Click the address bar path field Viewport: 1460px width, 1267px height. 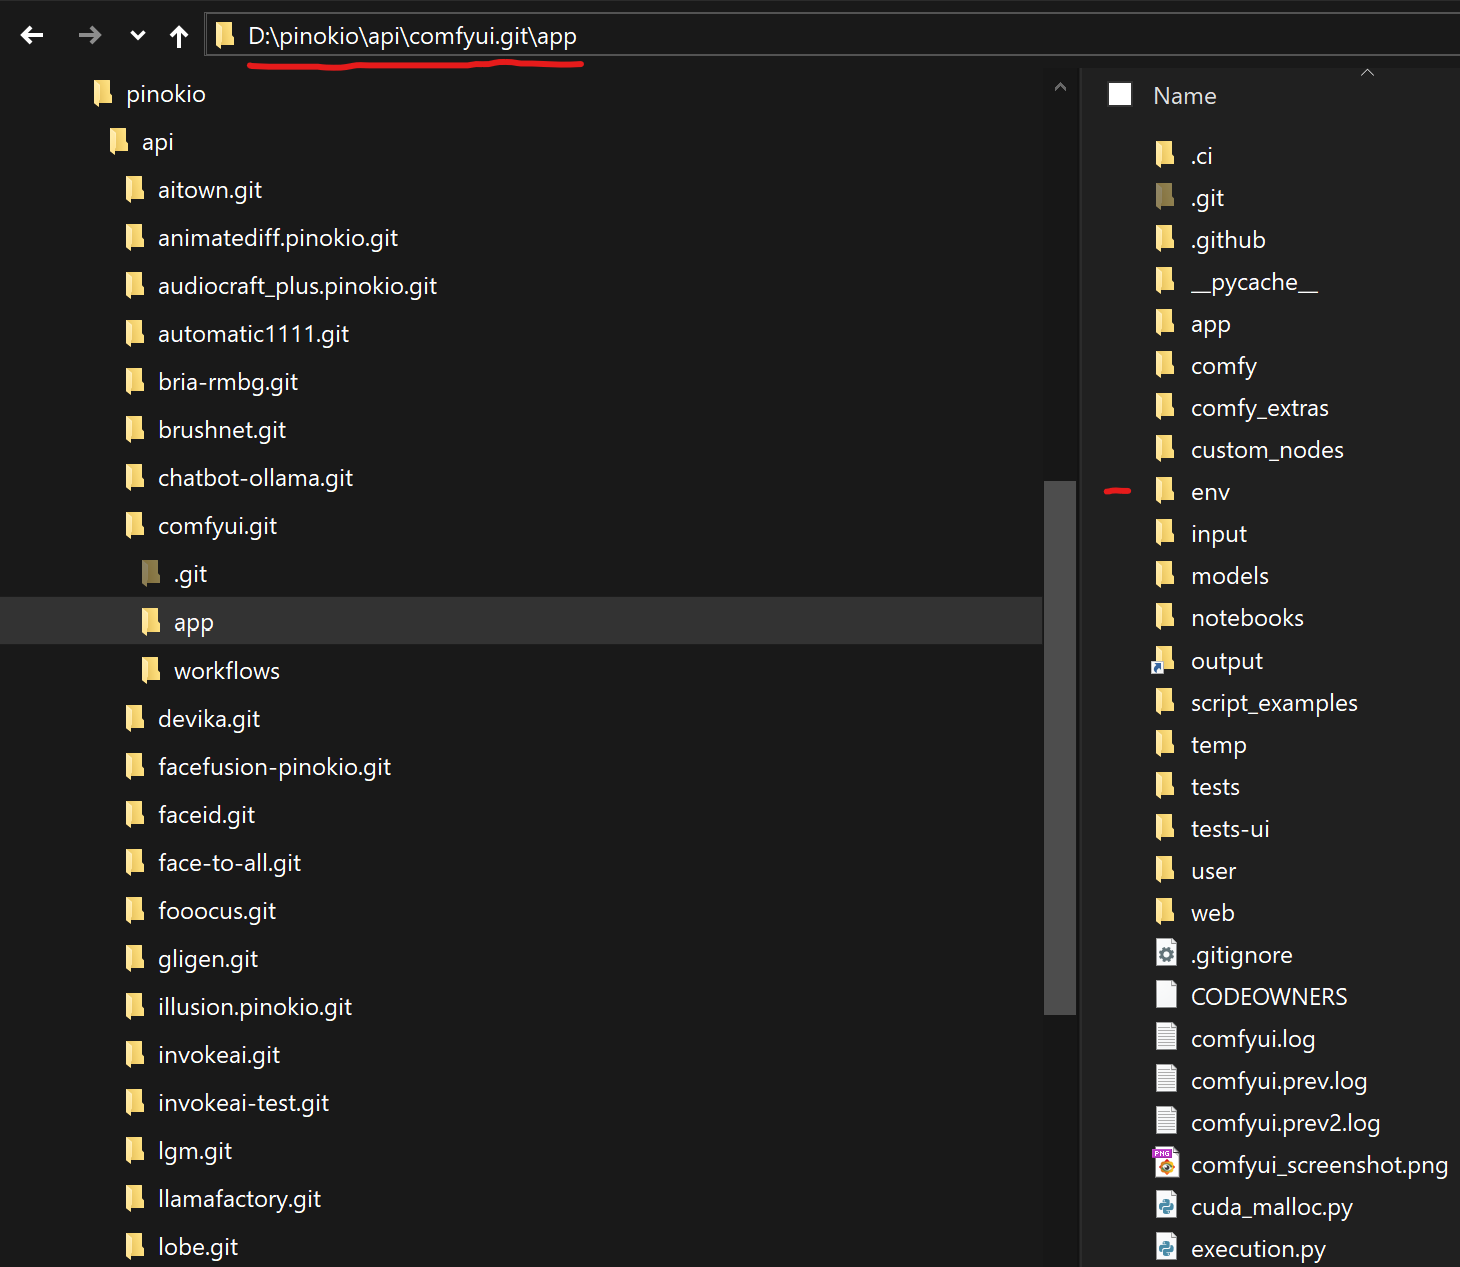(832, 36)
